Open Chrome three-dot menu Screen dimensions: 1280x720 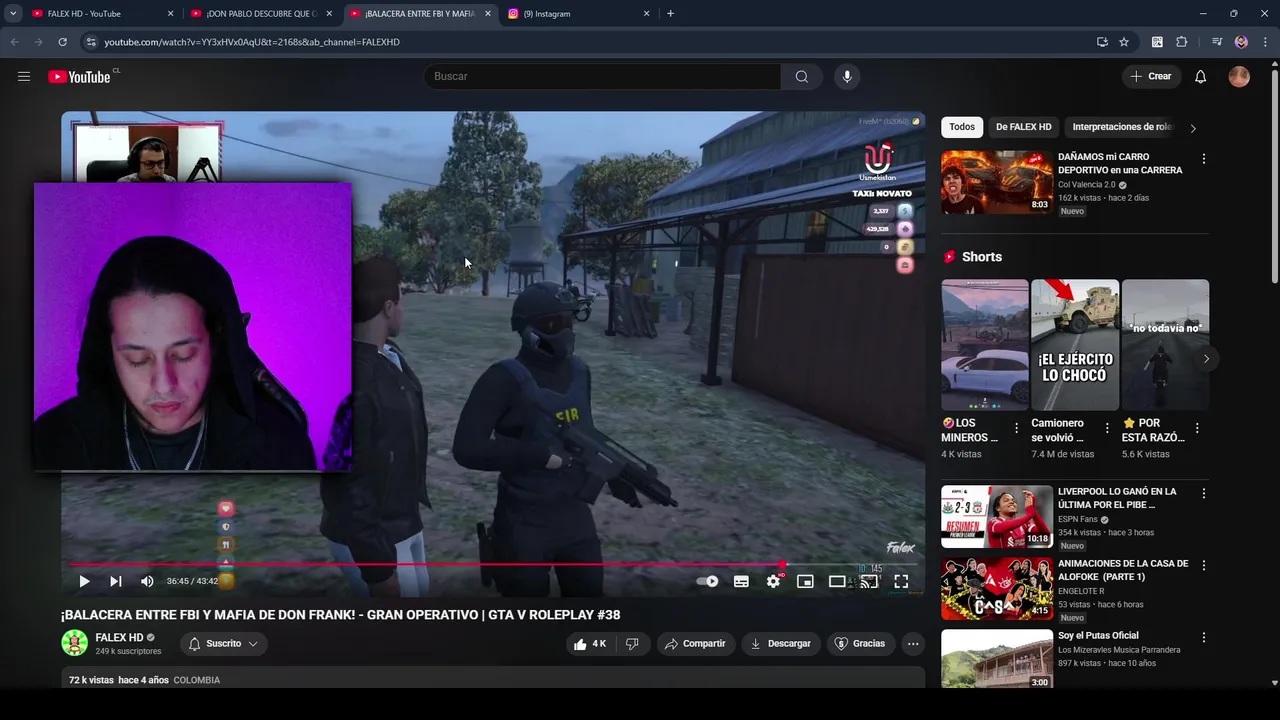[1265, 42]
